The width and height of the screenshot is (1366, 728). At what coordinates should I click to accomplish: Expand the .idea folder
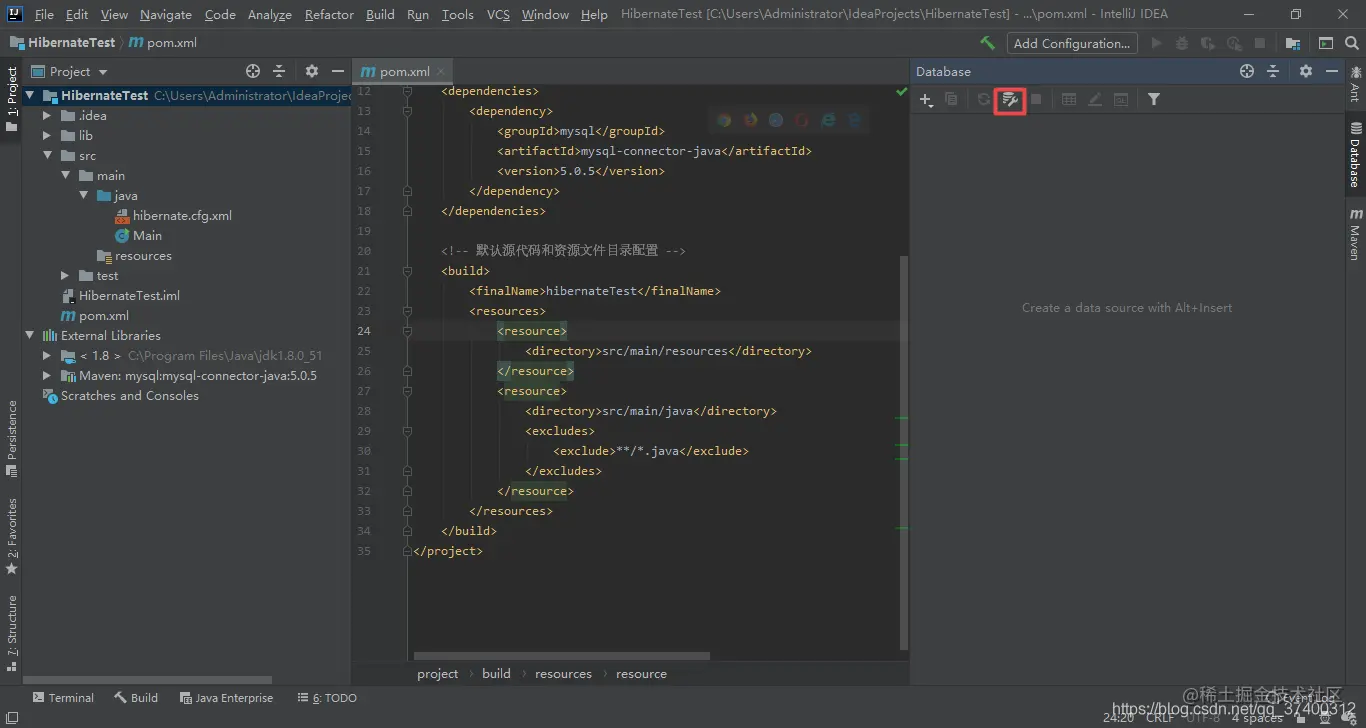tap(47, 116)
